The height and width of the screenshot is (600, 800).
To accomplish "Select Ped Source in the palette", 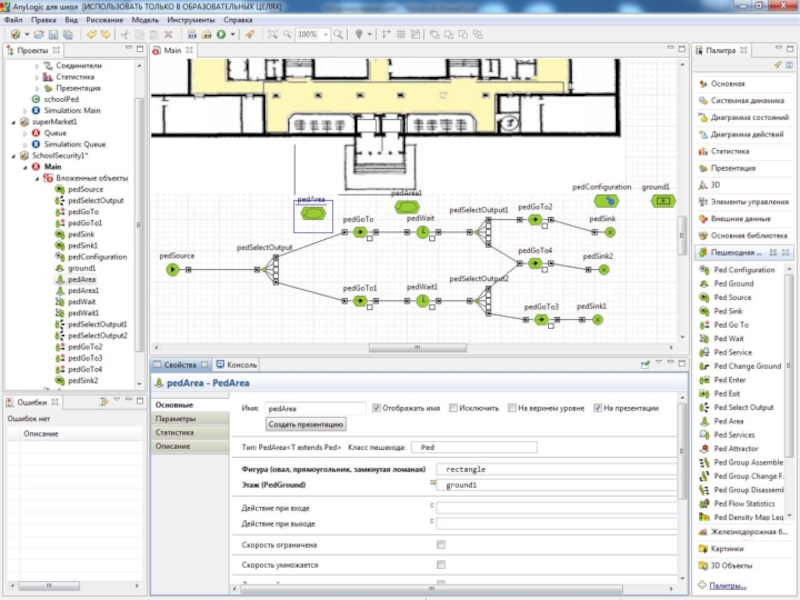I will click(732, 297).
